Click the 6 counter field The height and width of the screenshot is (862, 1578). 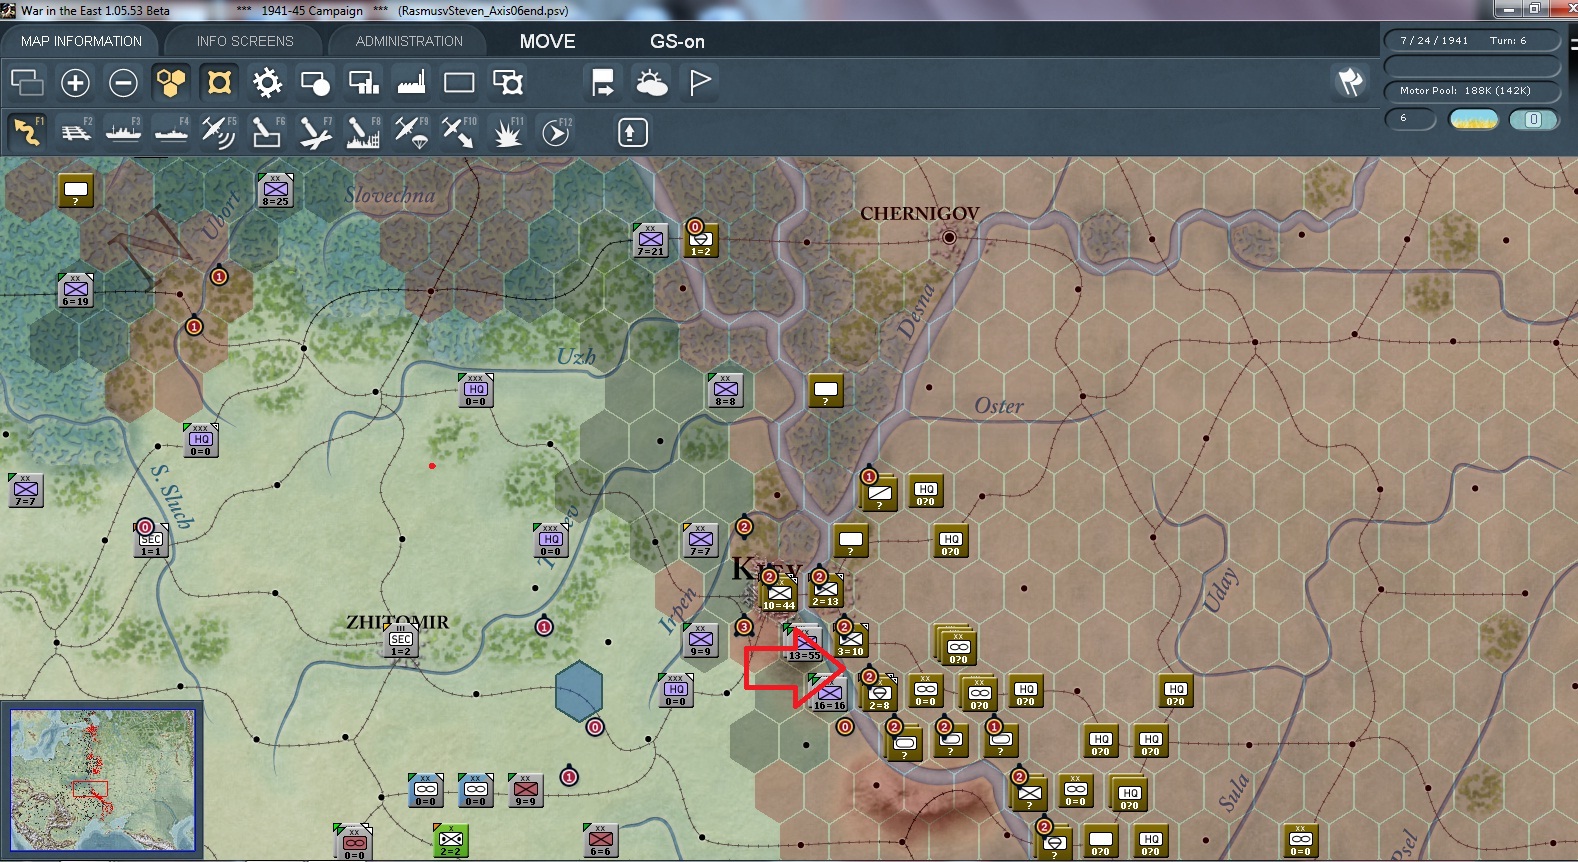coord(1410,119)
